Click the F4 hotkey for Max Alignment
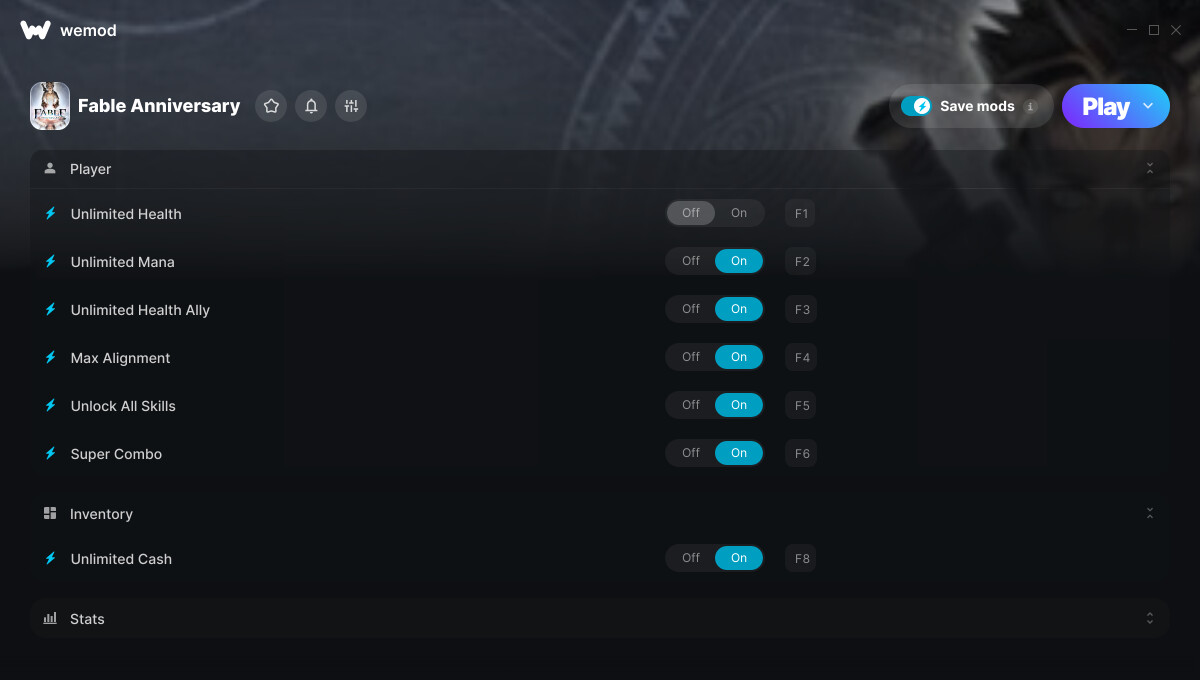 [x=801, y=357]
